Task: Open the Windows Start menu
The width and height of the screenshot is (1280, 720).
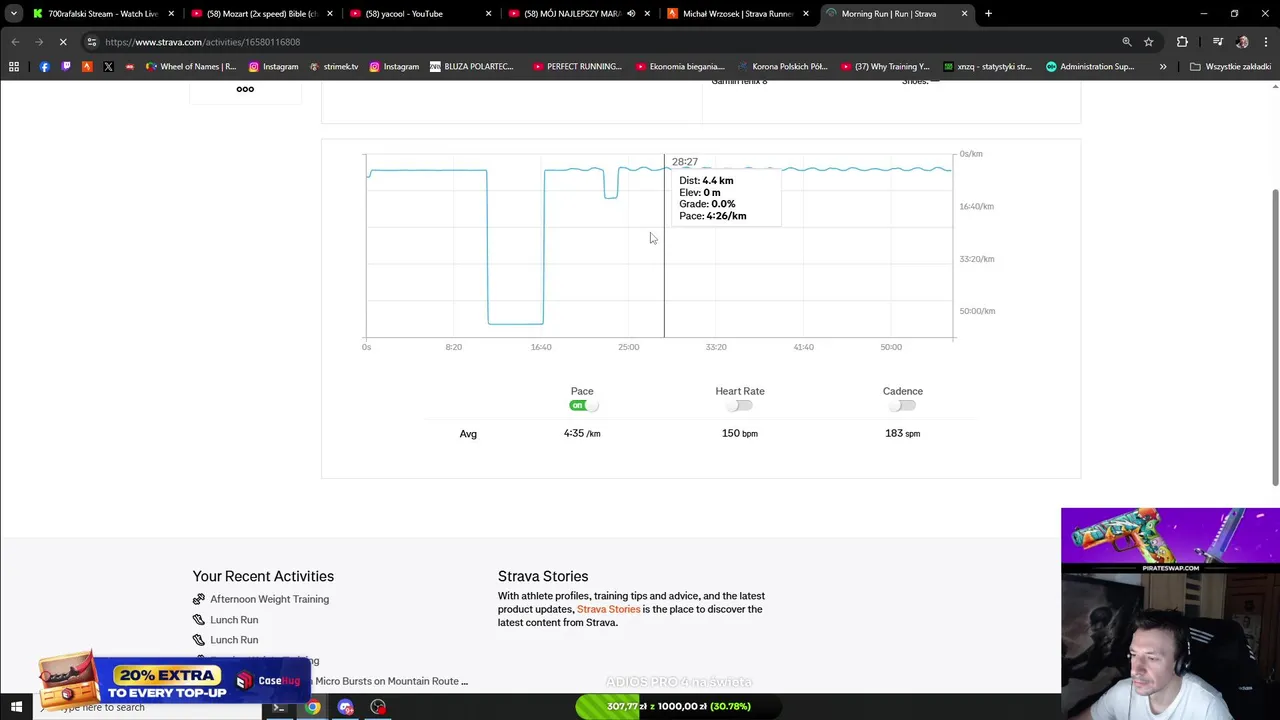Action: pos(16,707)
